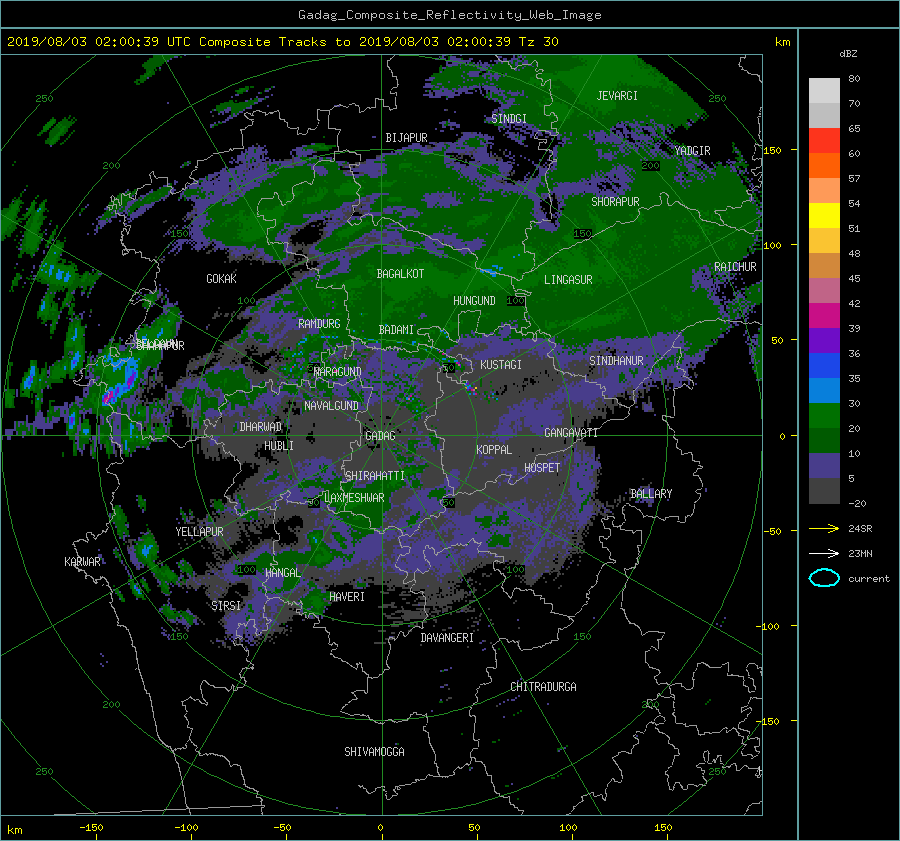
Task: Click the RAICHUR city label
Action: 735,267
